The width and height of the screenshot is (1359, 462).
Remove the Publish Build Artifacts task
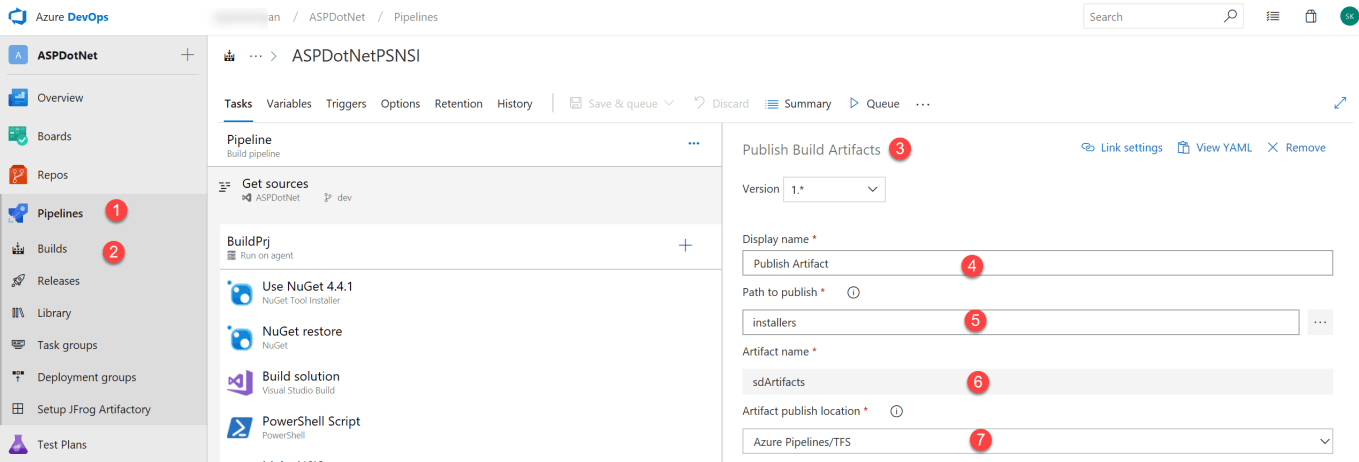click(x=1296, y=148)
